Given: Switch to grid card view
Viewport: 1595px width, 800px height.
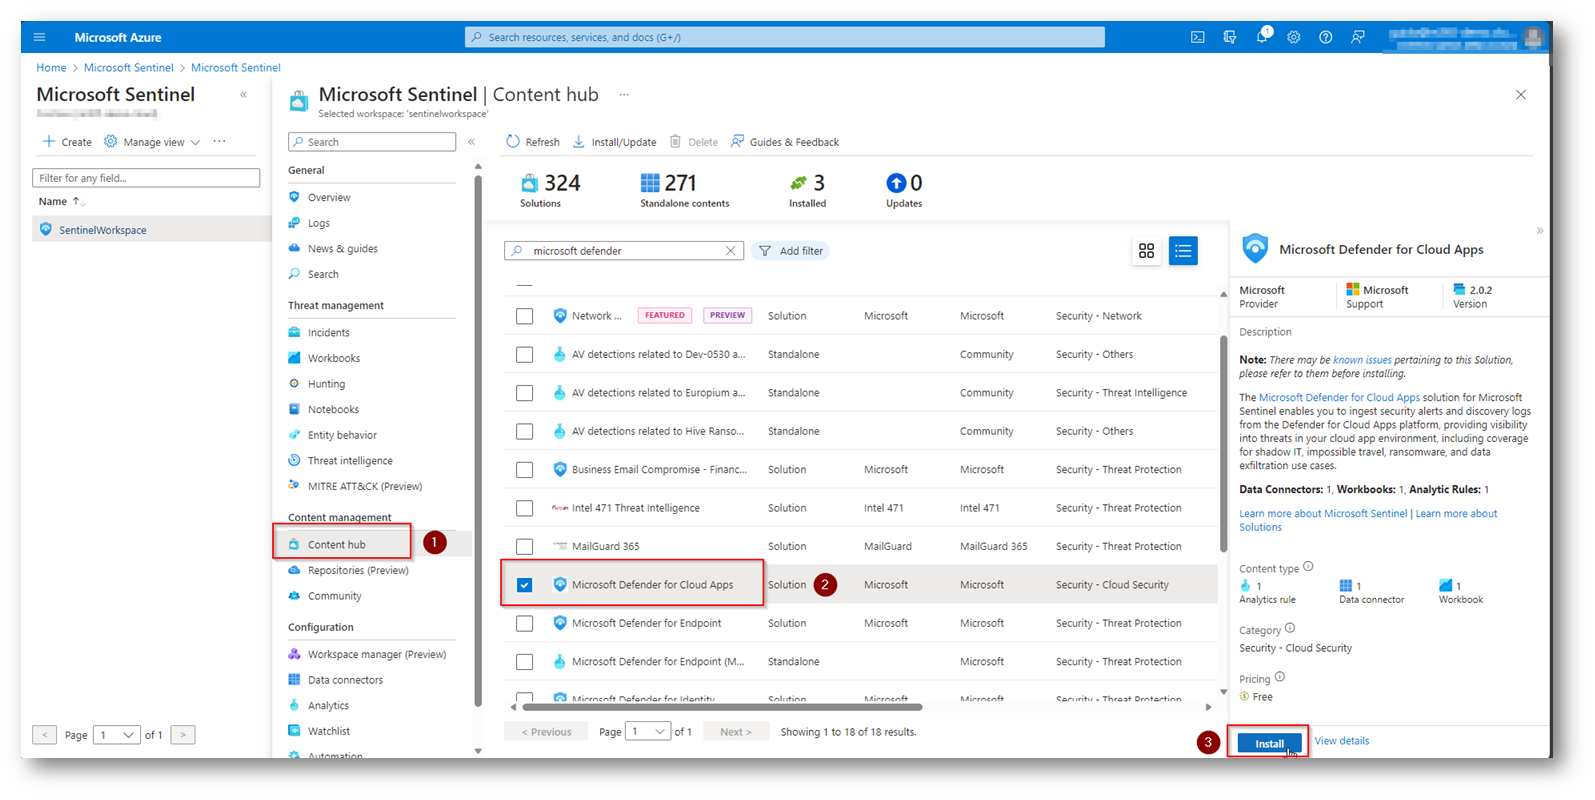Looking at the screenshot, I should tap(1146, 251).
